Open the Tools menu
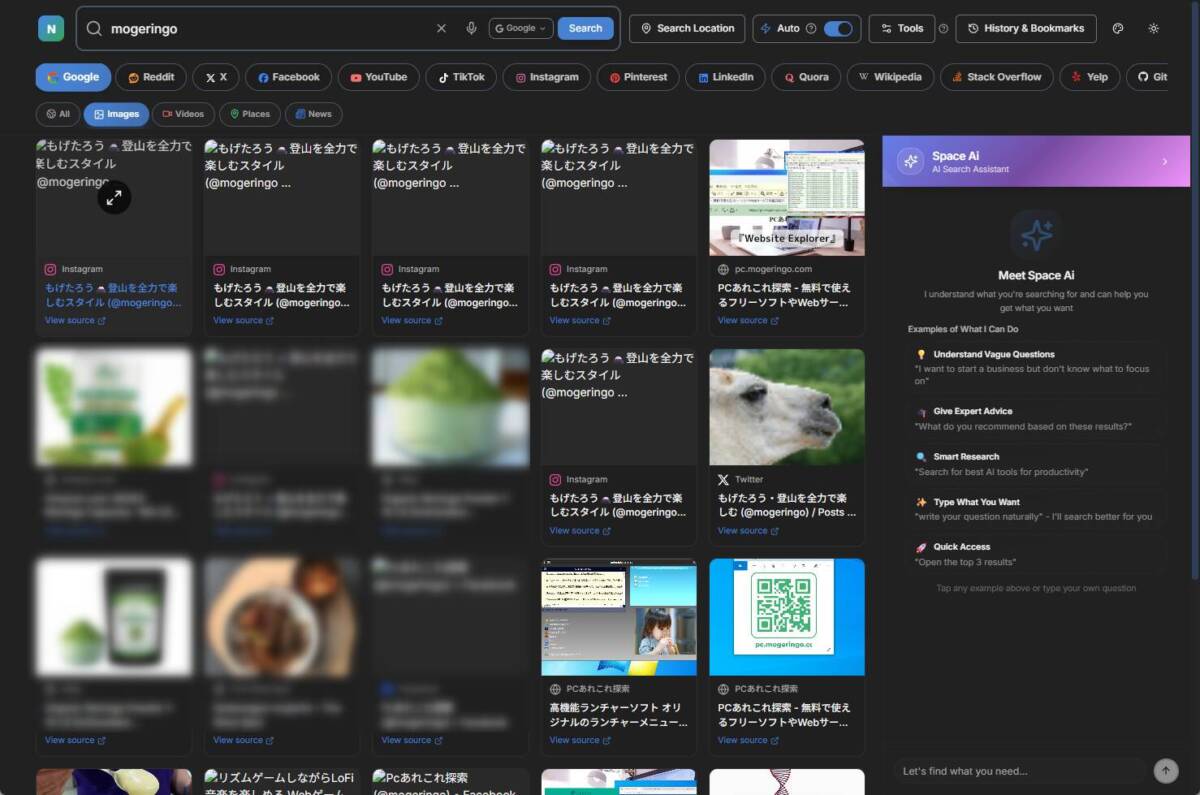Screen dimensions: 1200x795 pyautogui.click(x=901, y=28)
